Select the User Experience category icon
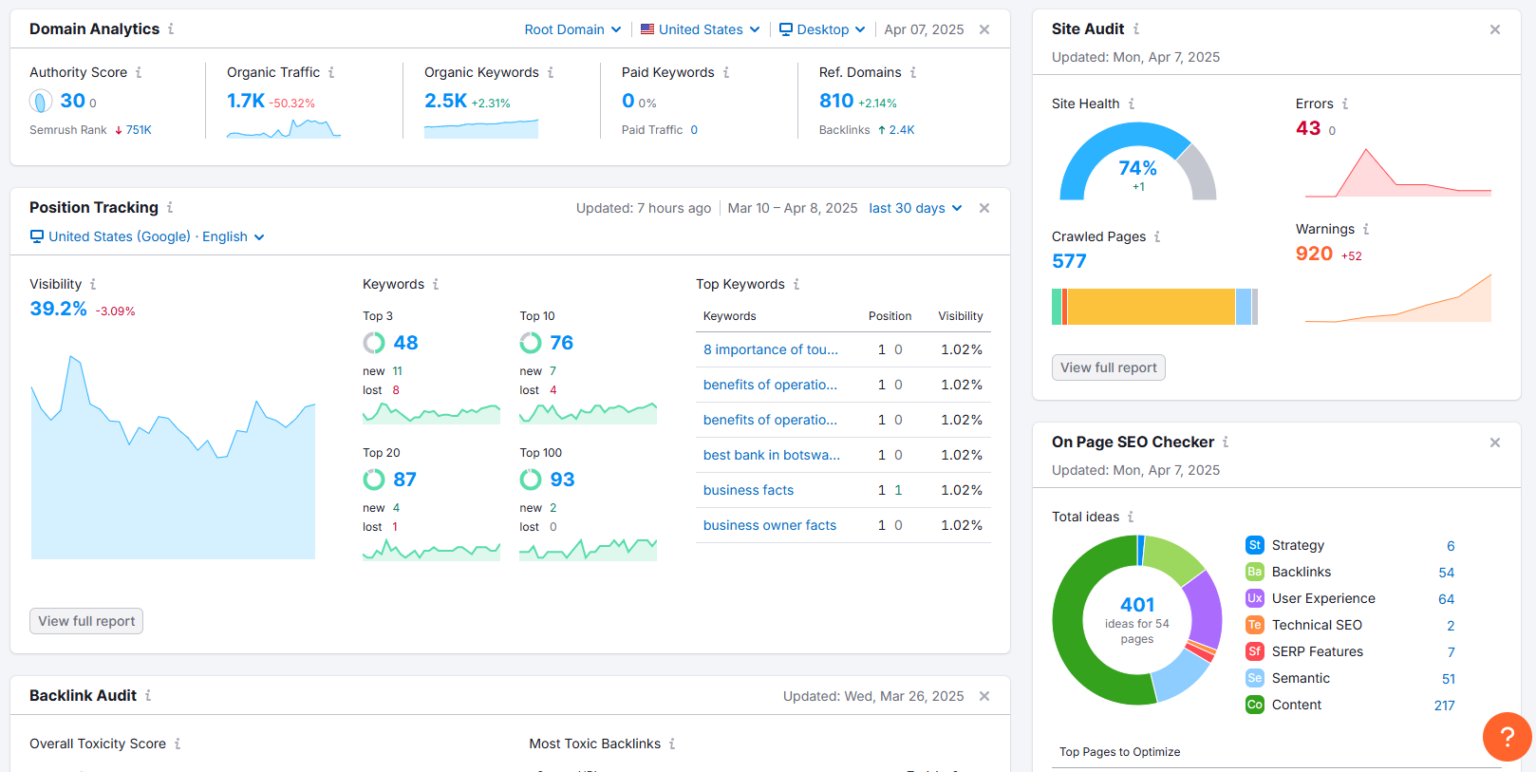This screenshot has height=772, width=1536. 1255,598
